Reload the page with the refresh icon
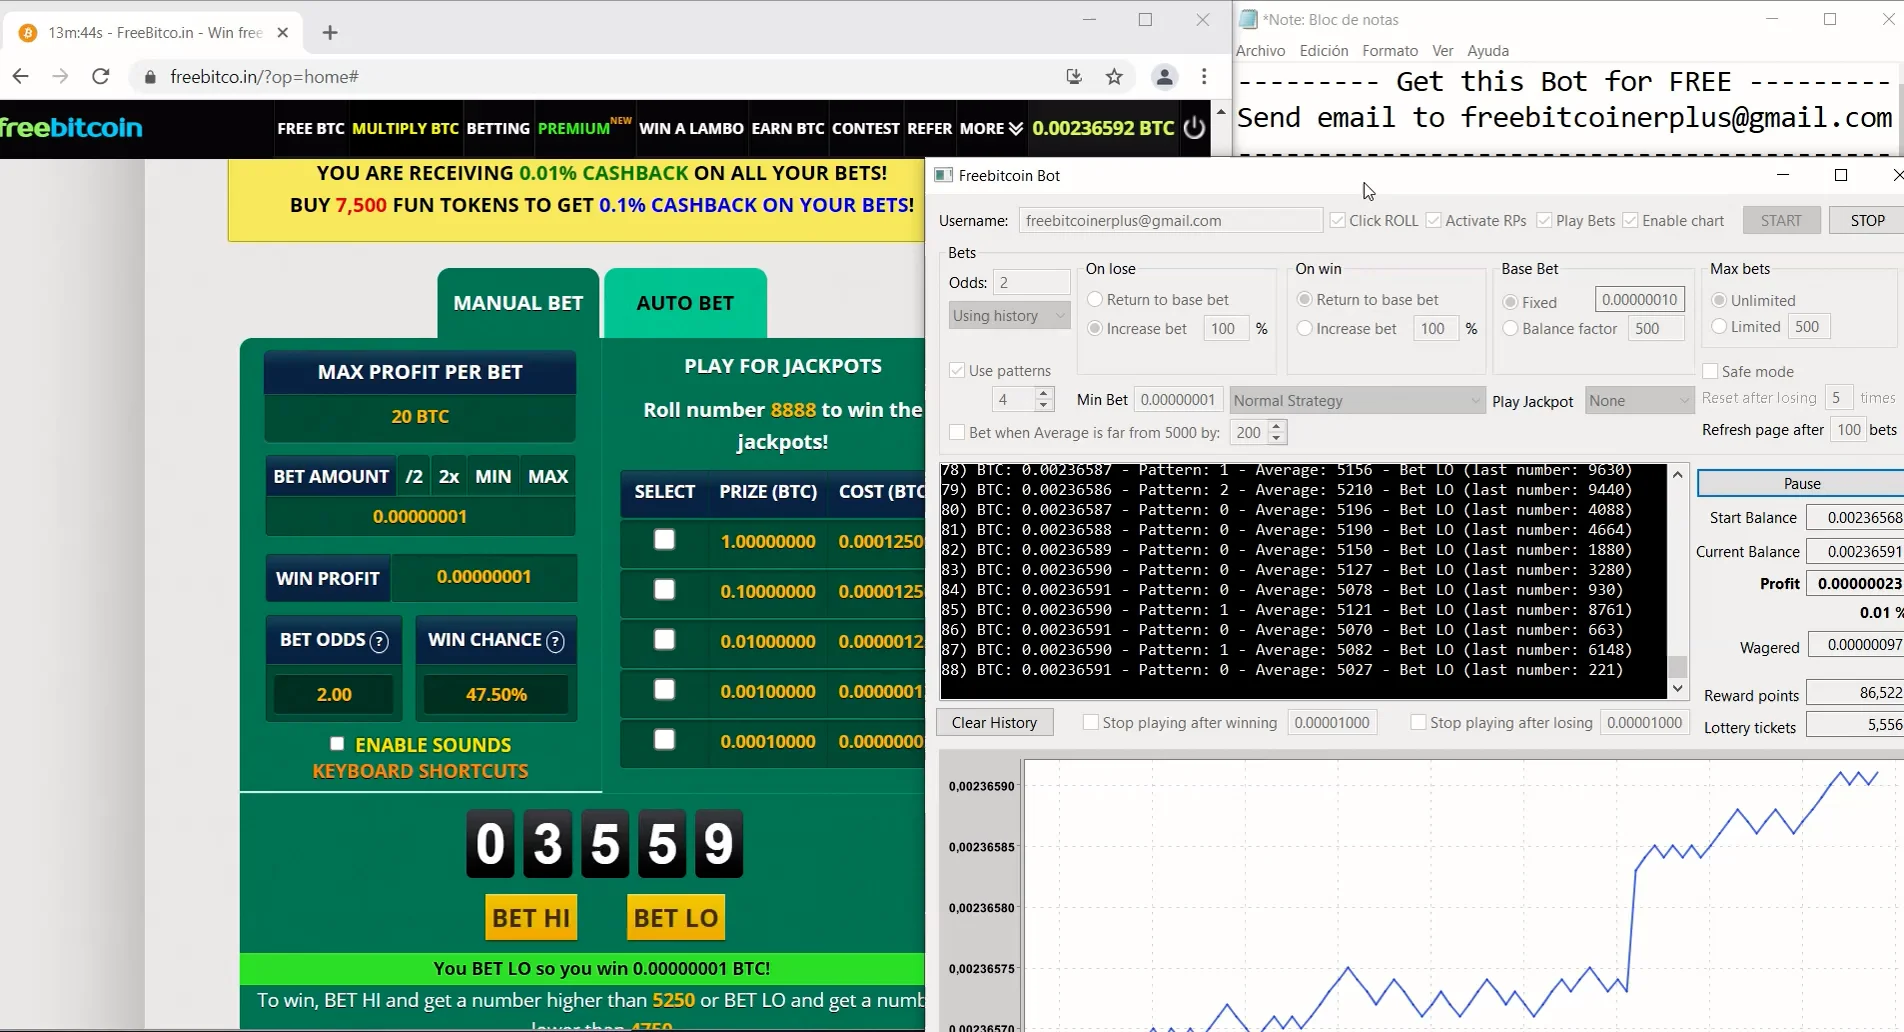 pyautogui.click(x=100, y=76)
